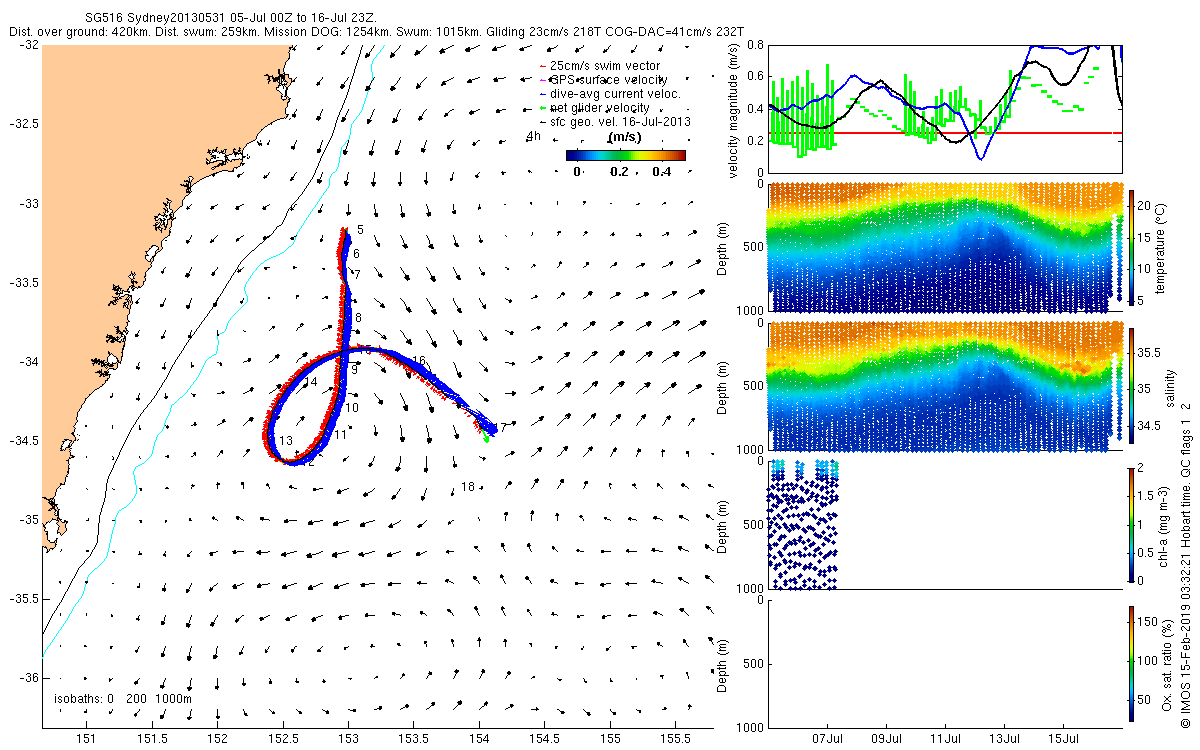Viewport: 1200px width, 750px height.
Task: Click the velocity (m/s) colorbar in the map legend
Action: (626, 155)
